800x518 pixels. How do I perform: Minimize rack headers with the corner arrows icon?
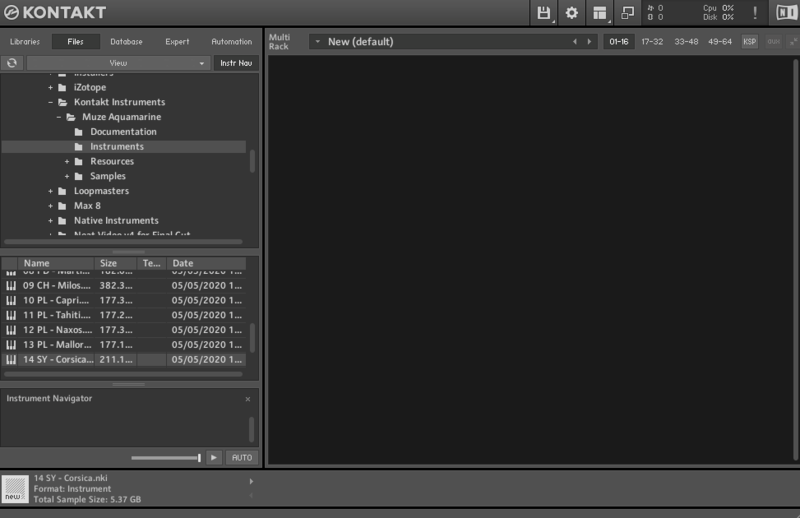pos(793,42)
